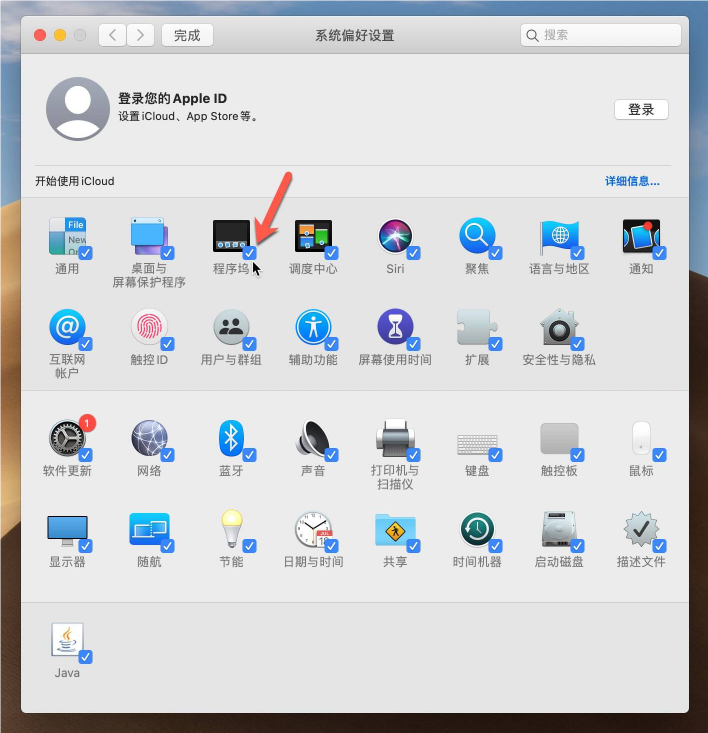The image size is (708, 733).
Task: Open 时间机器 Time Machine icon
Action: pyautogui.click(x=477, y=529)
